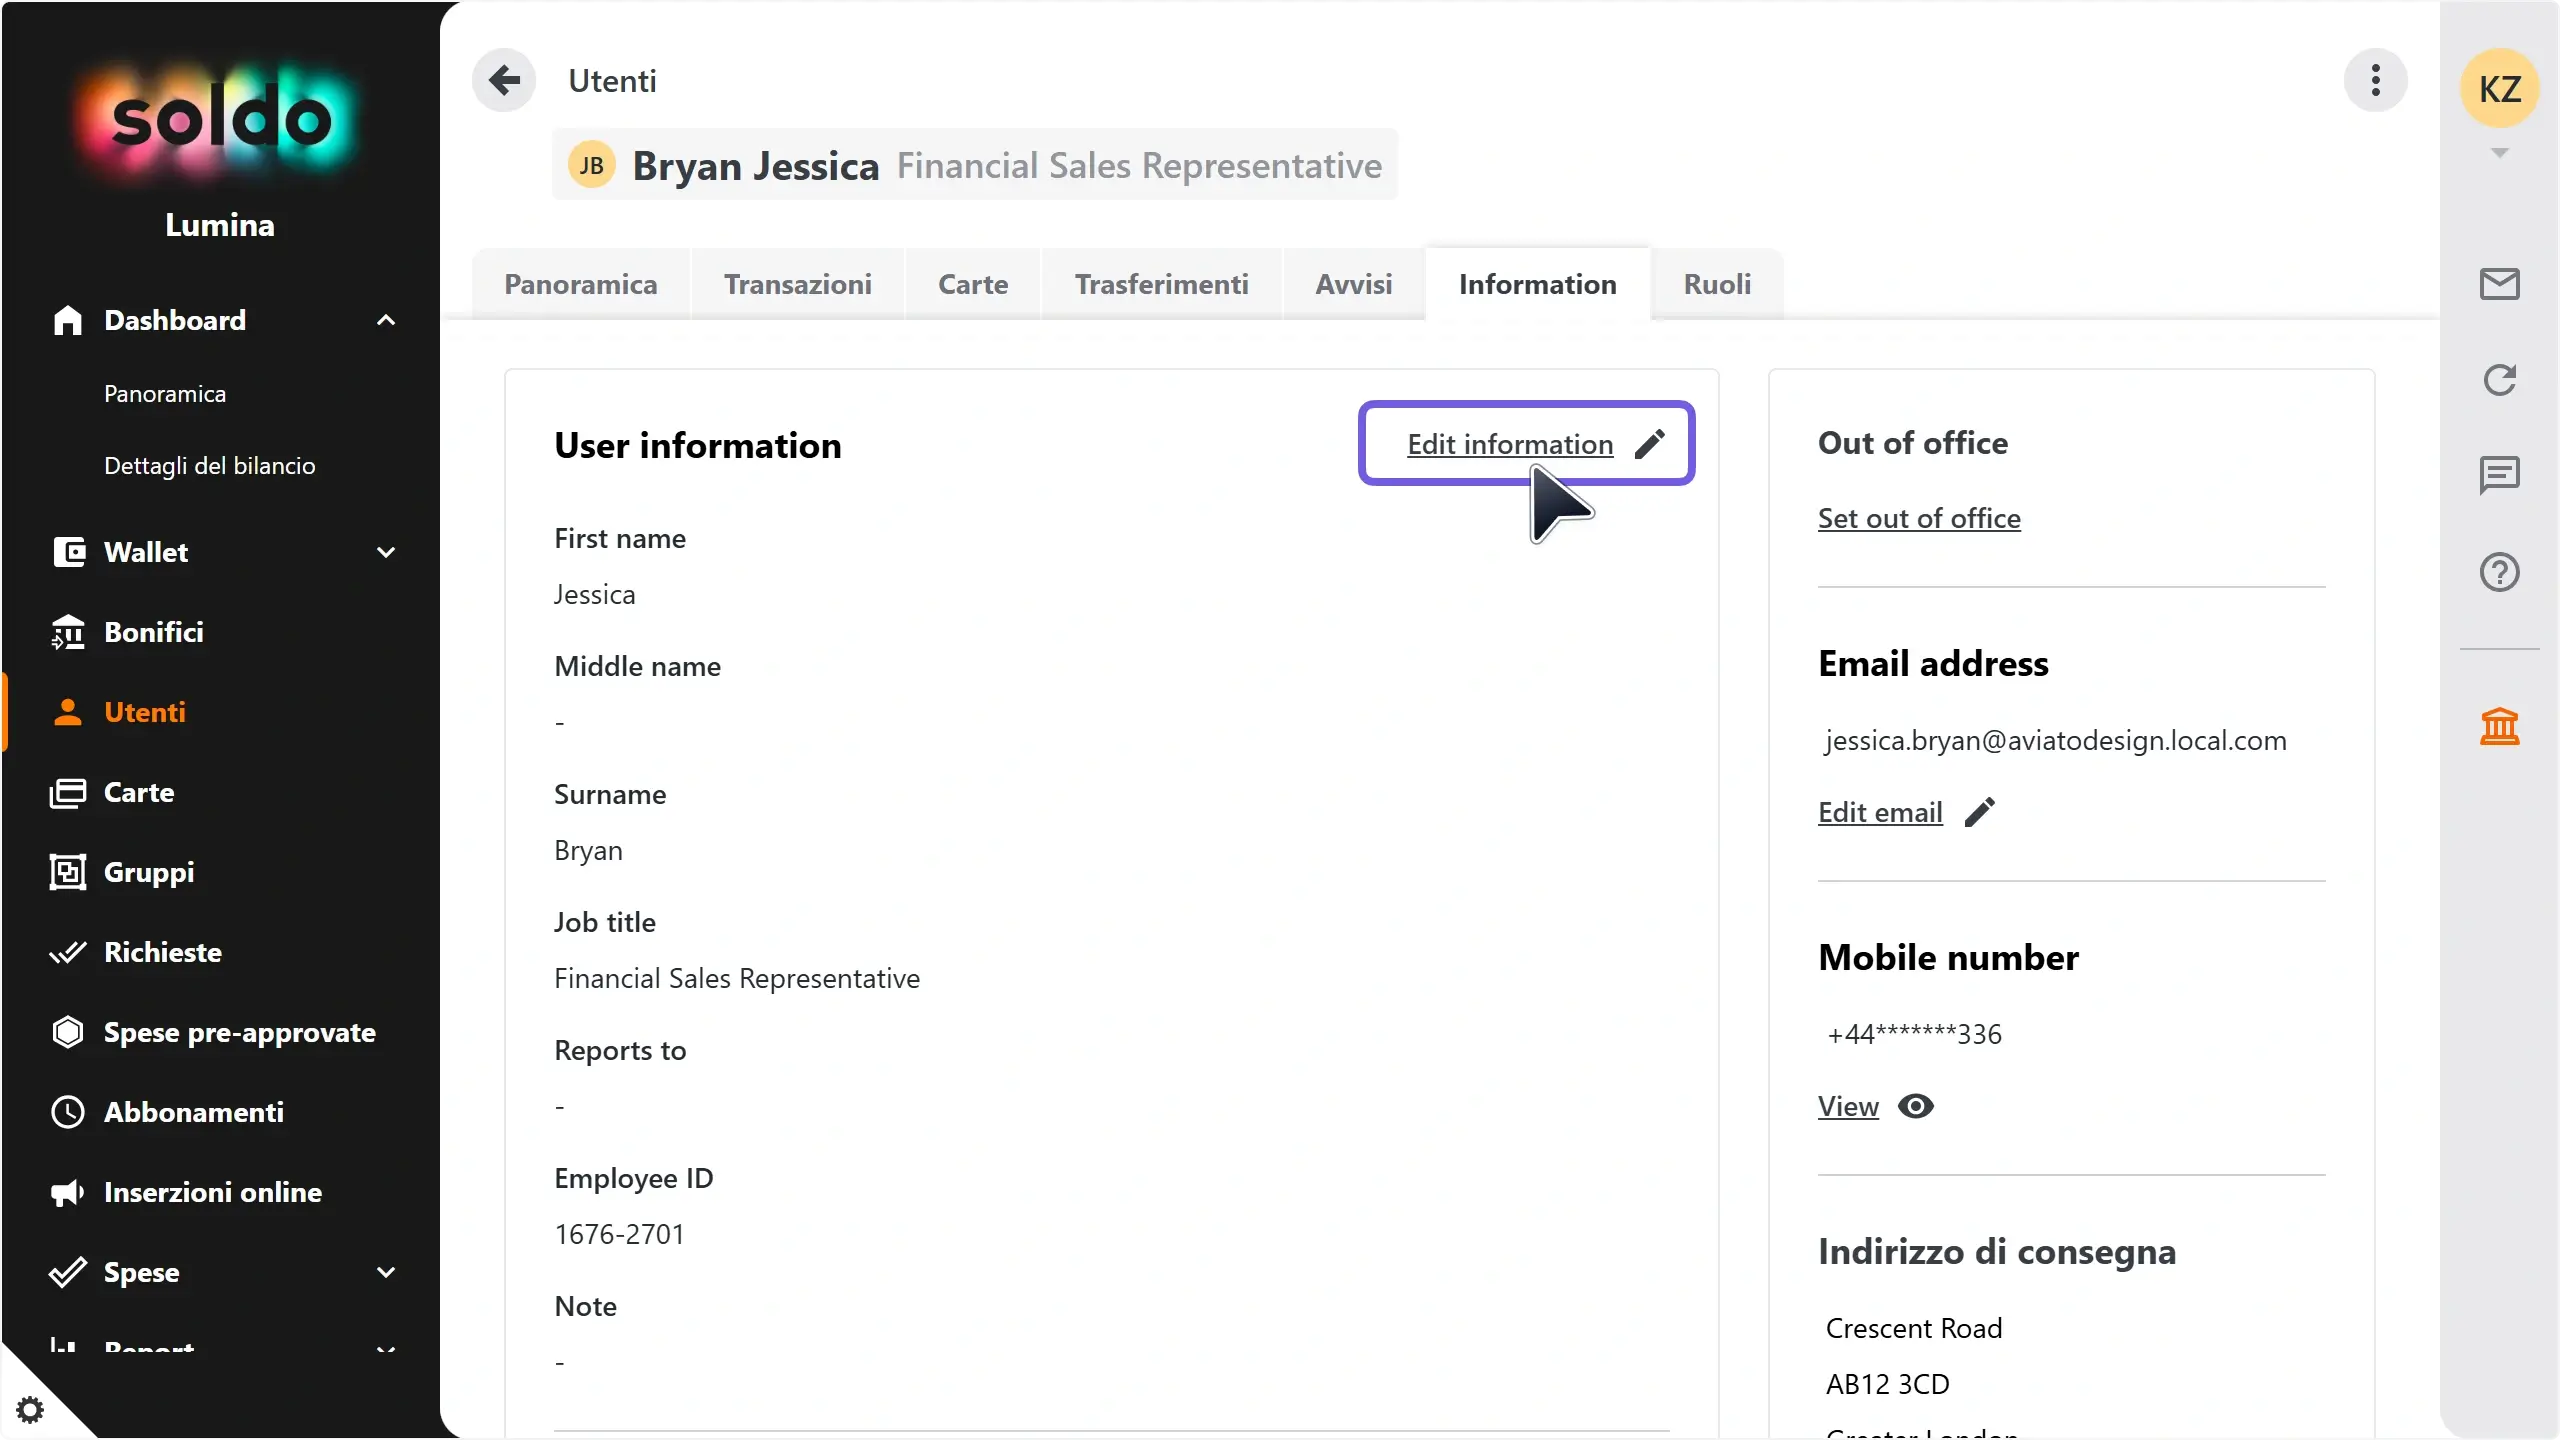The width and height of the screenshot is (2560, 1440).
Task: Click the settings gear in bottom corner
Action: [30, 1410]
